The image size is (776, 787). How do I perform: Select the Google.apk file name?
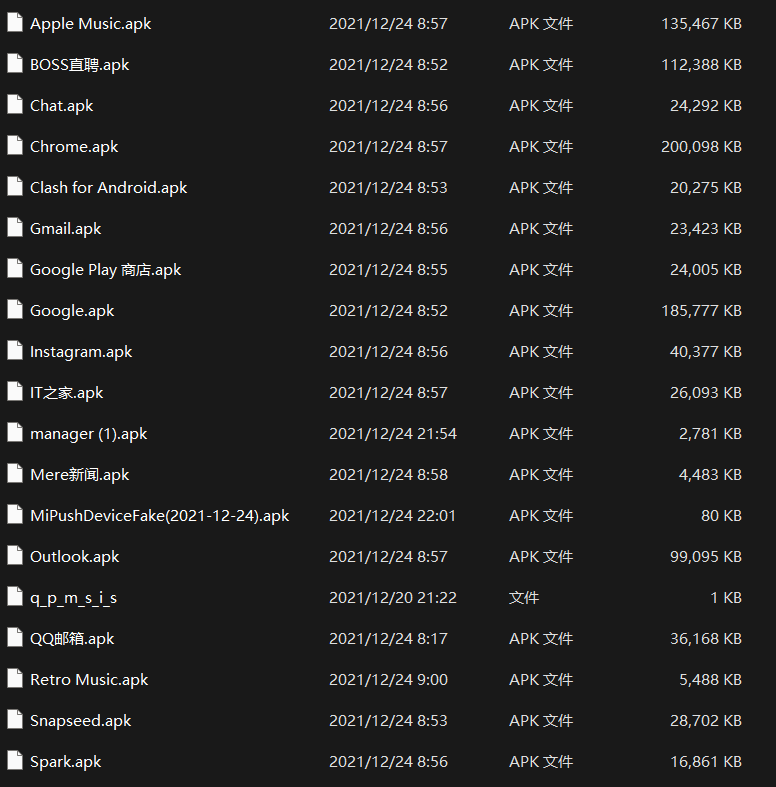[x=72, y=311]
